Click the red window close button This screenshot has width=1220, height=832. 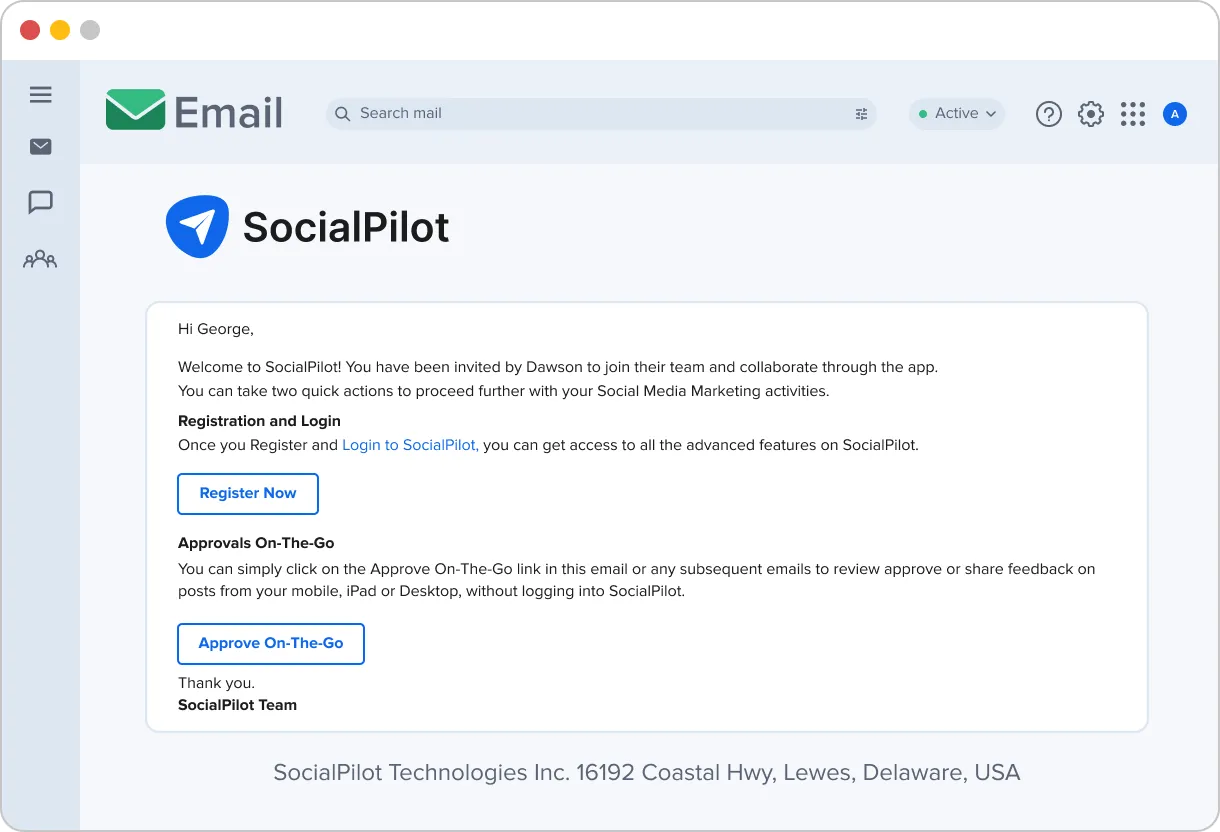(x=31, y=30)
